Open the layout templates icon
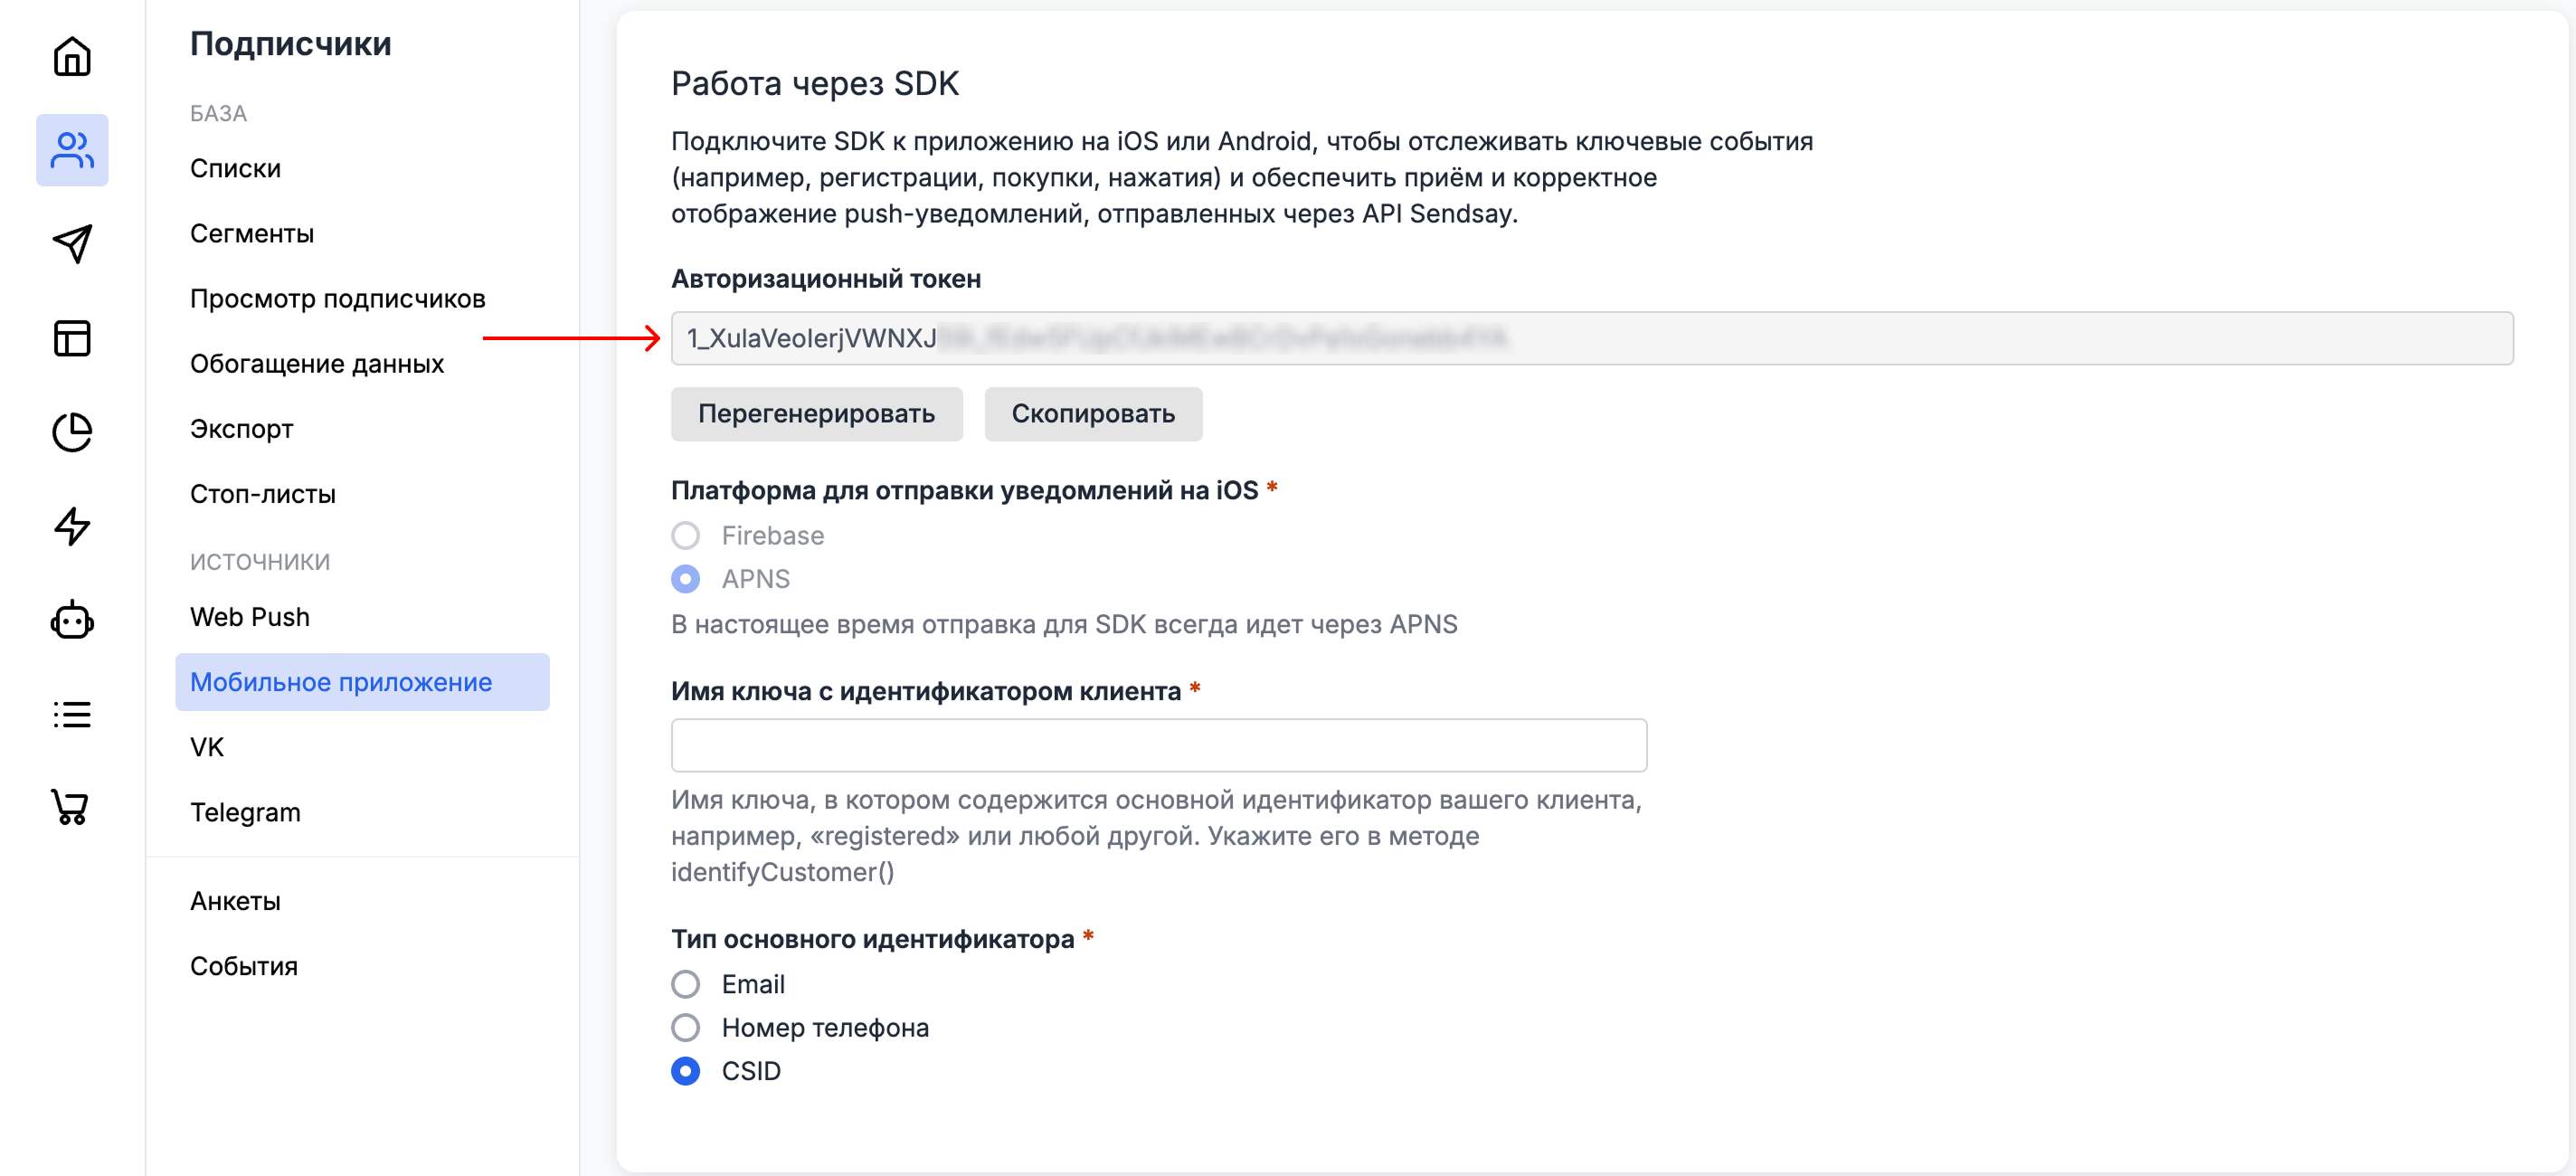Screen dimensions: 2576x1176 point(72,338)
